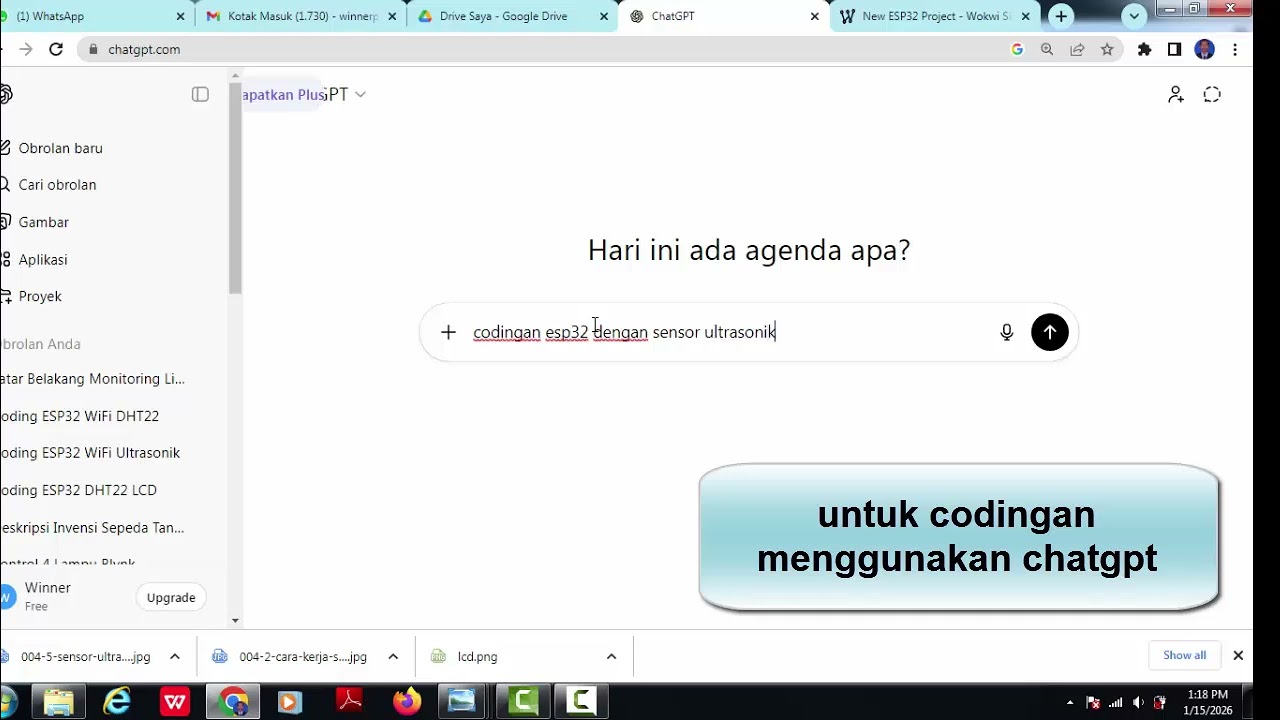
Task: Reload the page in Chrome
Action: coord(56,49)
